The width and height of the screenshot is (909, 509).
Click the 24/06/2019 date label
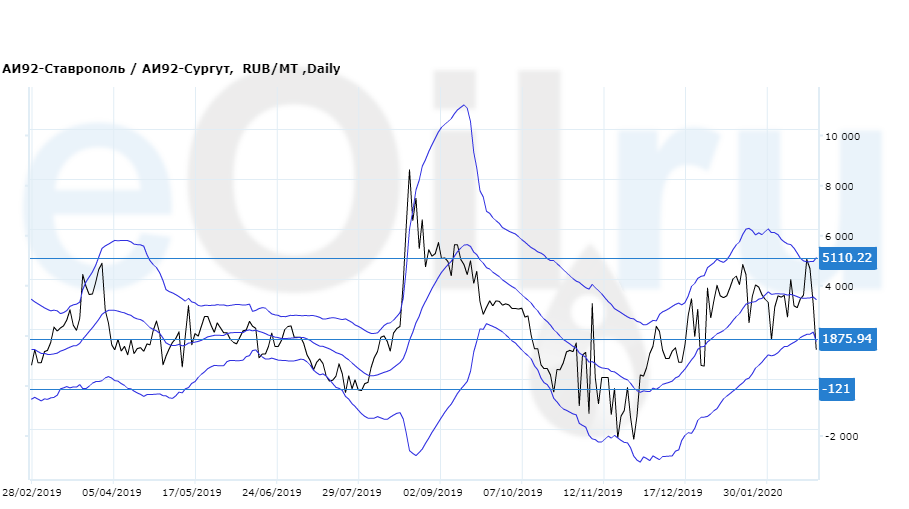(272, 493)
